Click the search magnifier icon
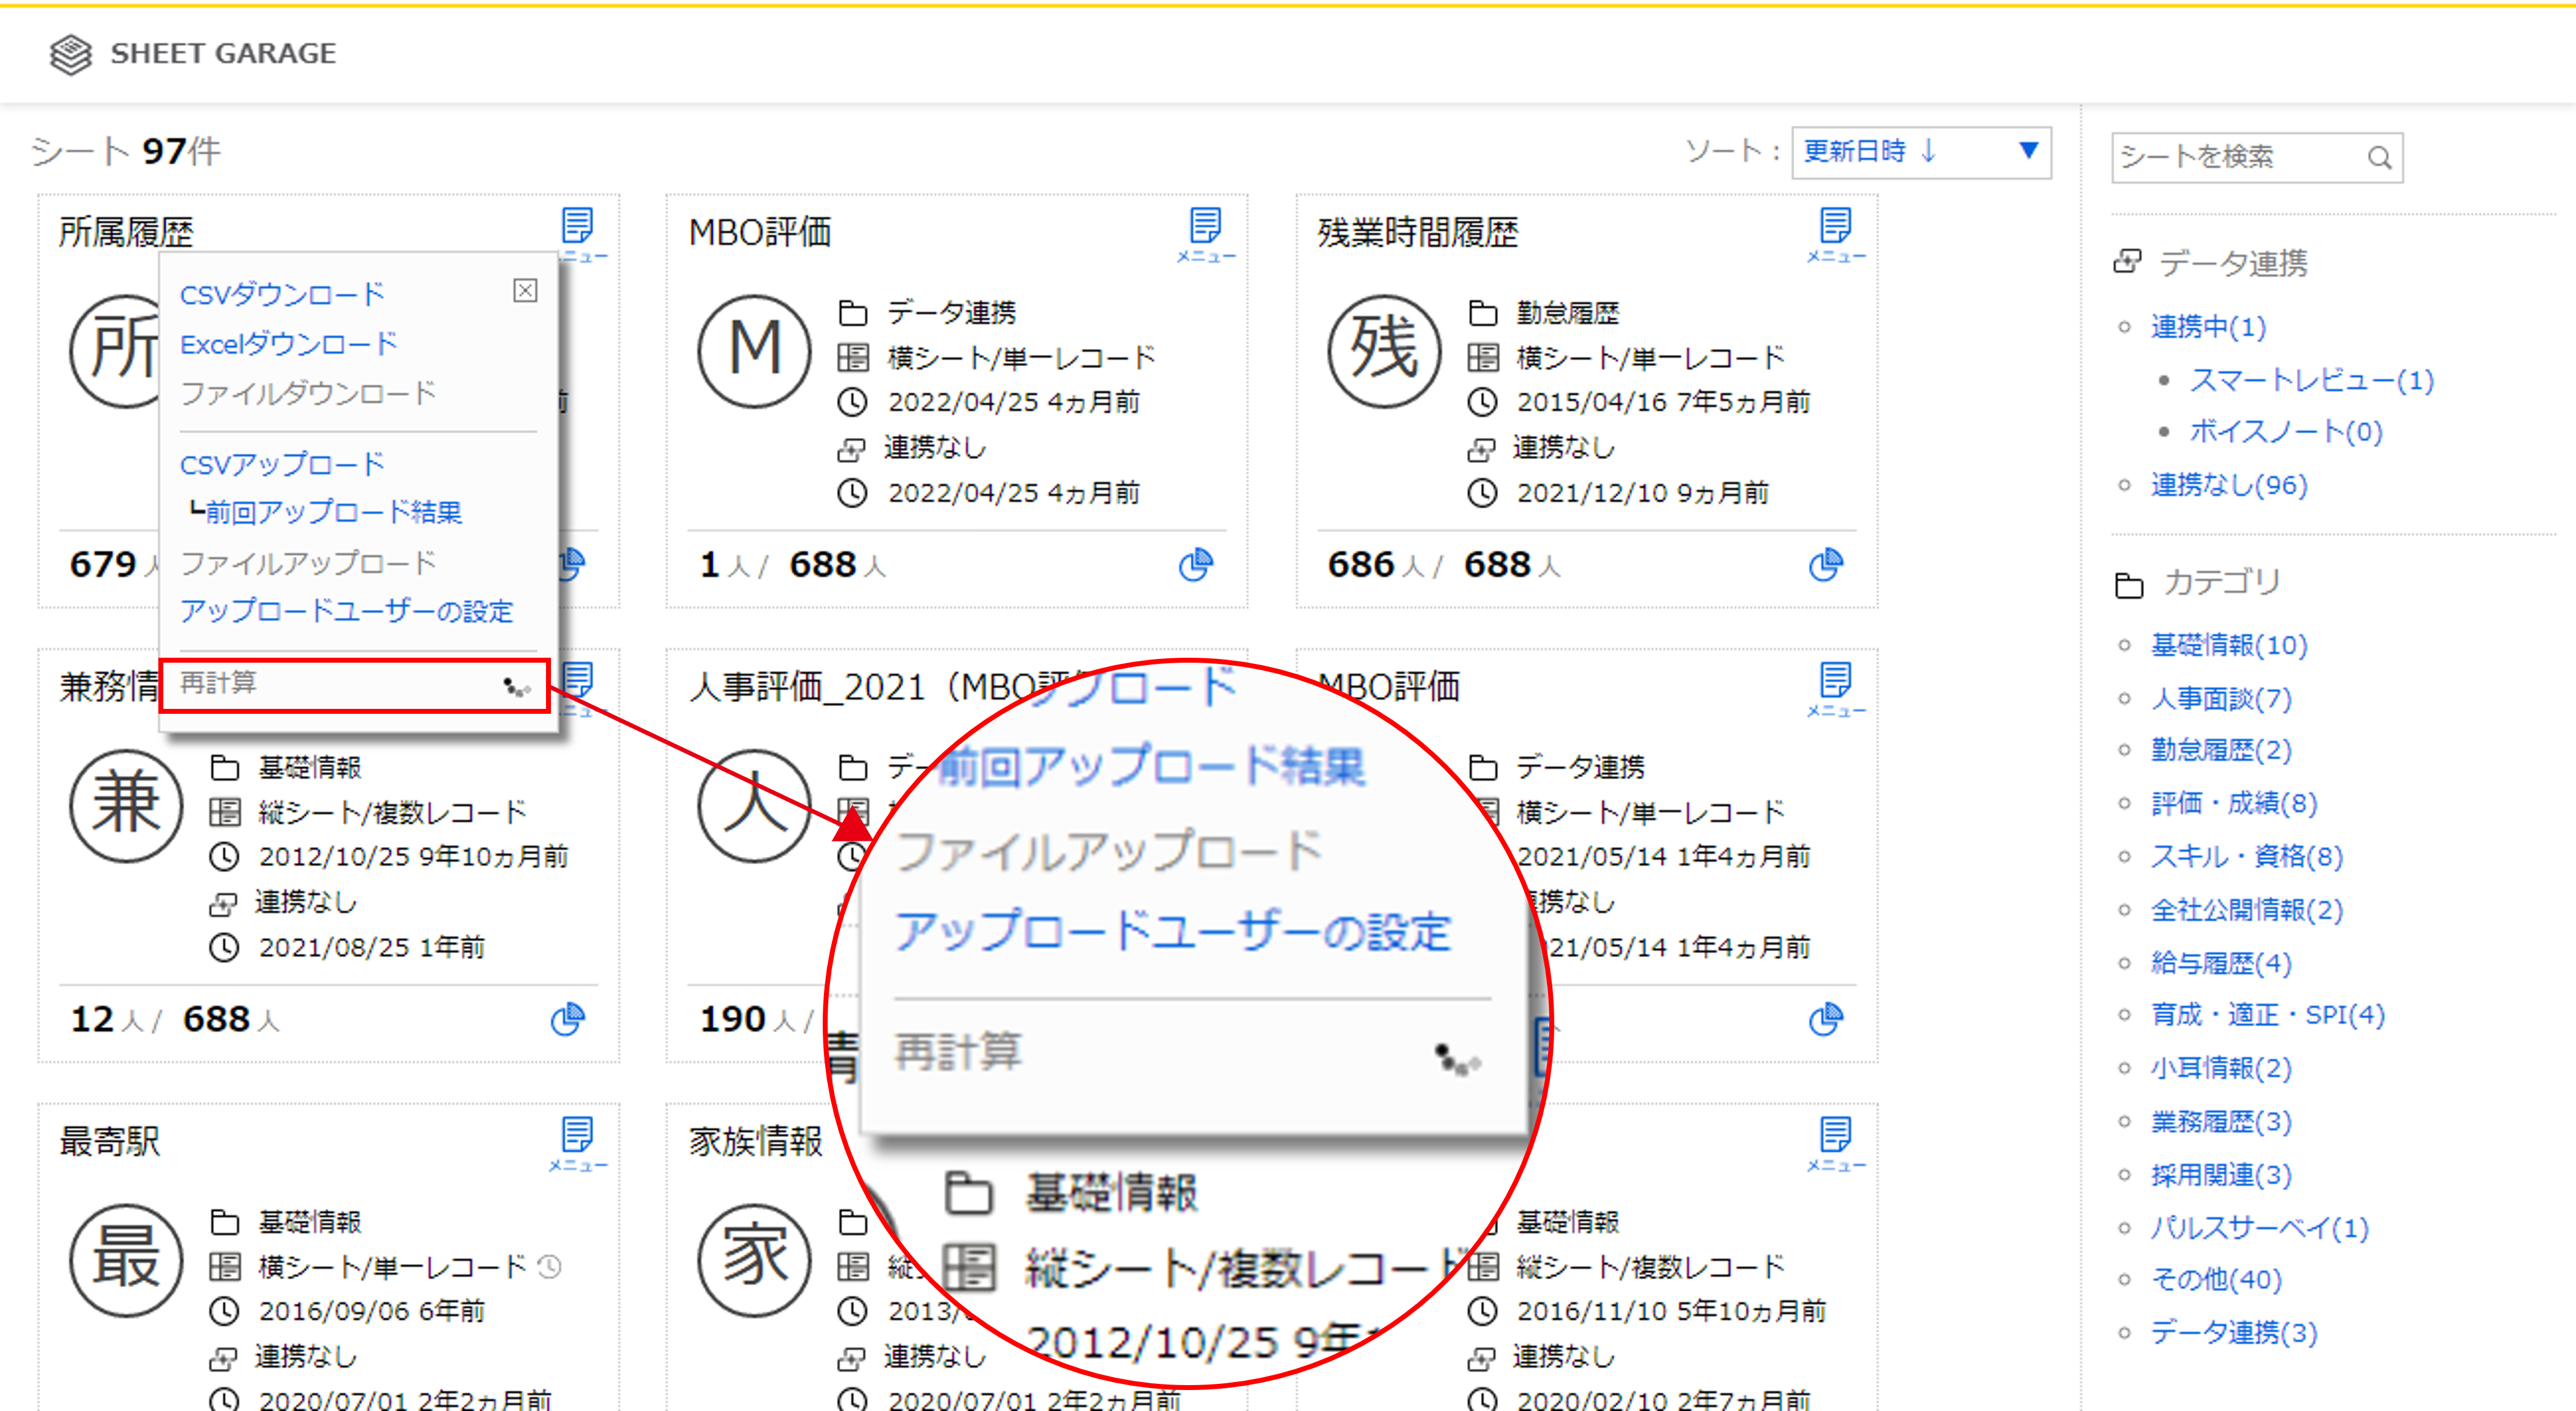Screen dimensions: 2576x1411 (x=2380, y=157)
